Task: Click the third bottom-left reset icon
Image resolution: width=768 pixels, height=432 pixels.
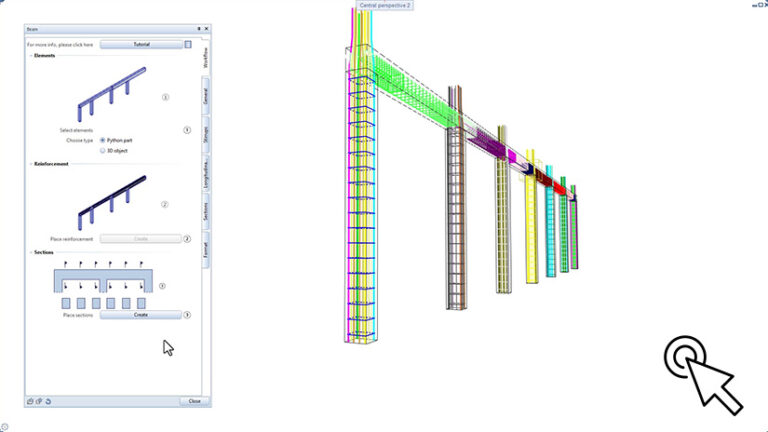Action: click(x=48, y=401)
